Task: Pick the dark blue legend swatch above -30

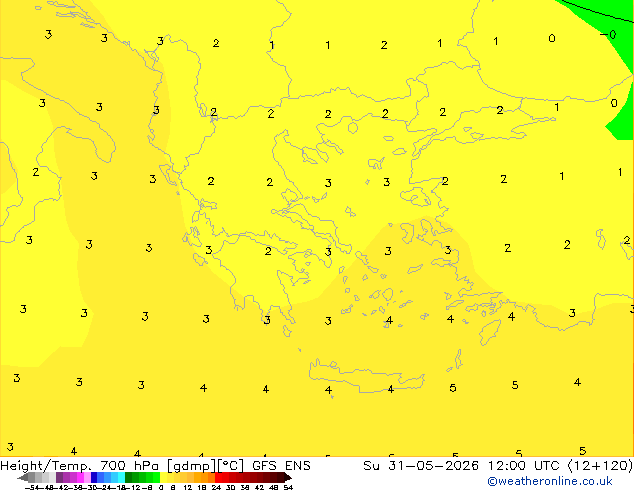Action: tap(94, 477)
